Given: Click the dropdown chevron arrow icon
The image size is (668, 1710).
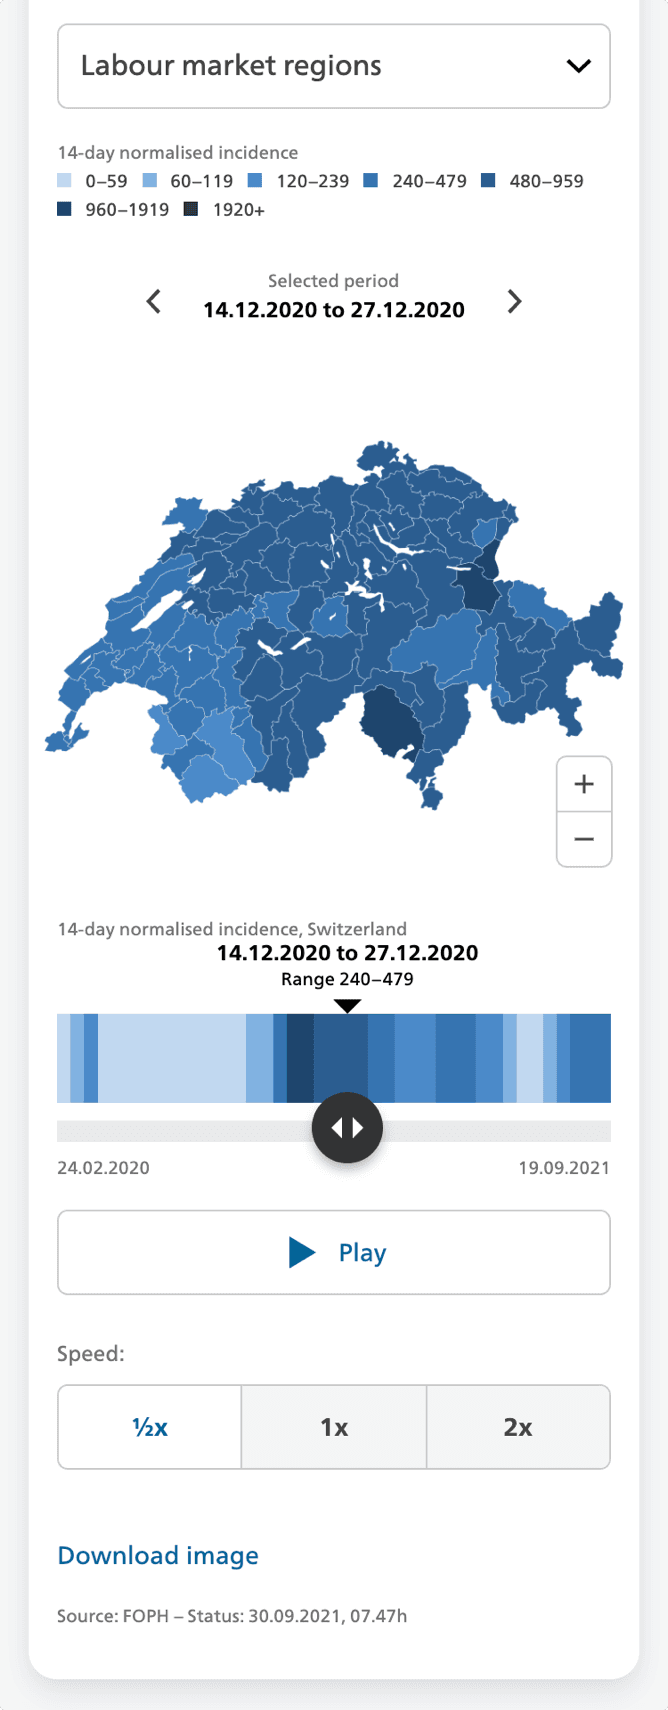Looking at the screenshot, I should point(578,66).
